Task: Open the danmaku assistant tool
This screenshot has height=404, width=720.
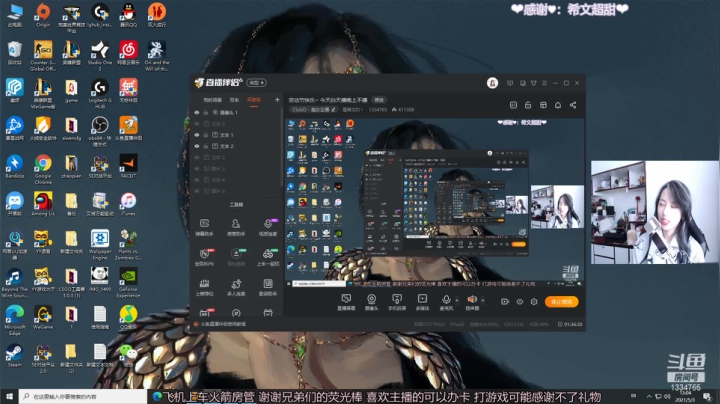Action: [204, 227]
